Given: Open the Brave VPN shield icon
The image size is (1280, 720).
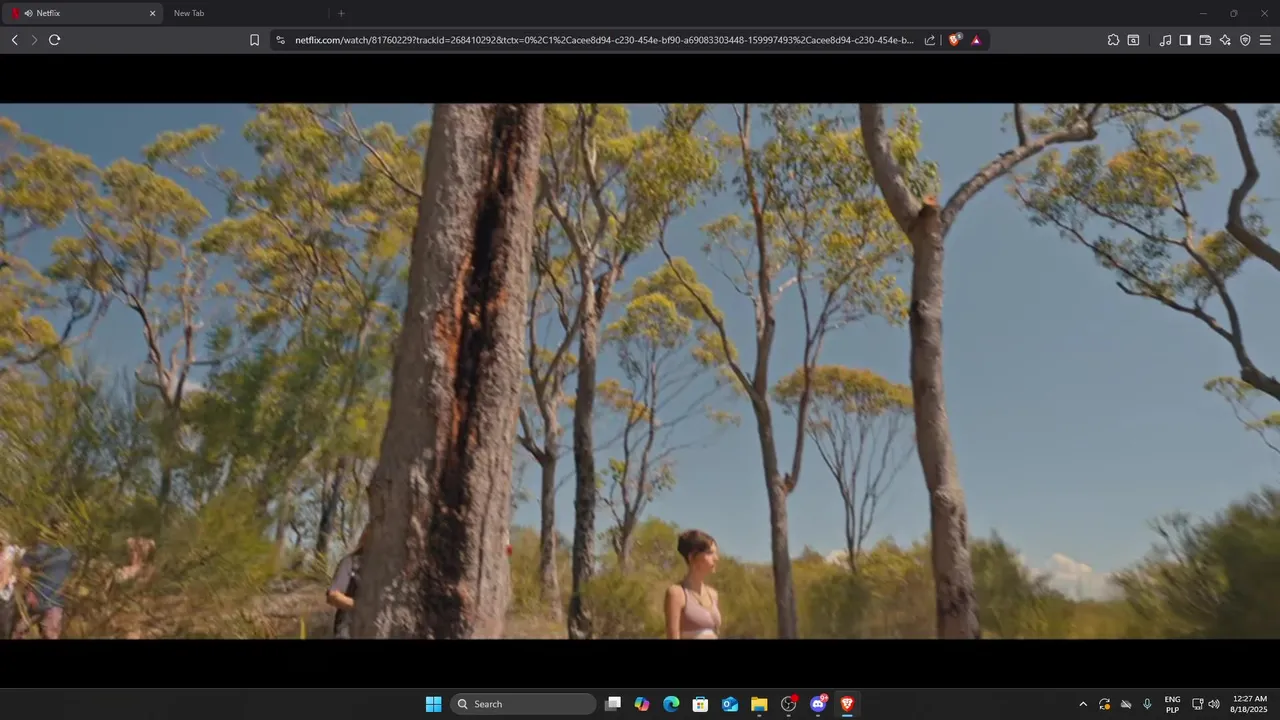Looking at the screenshot, I should click(1245, 40).
